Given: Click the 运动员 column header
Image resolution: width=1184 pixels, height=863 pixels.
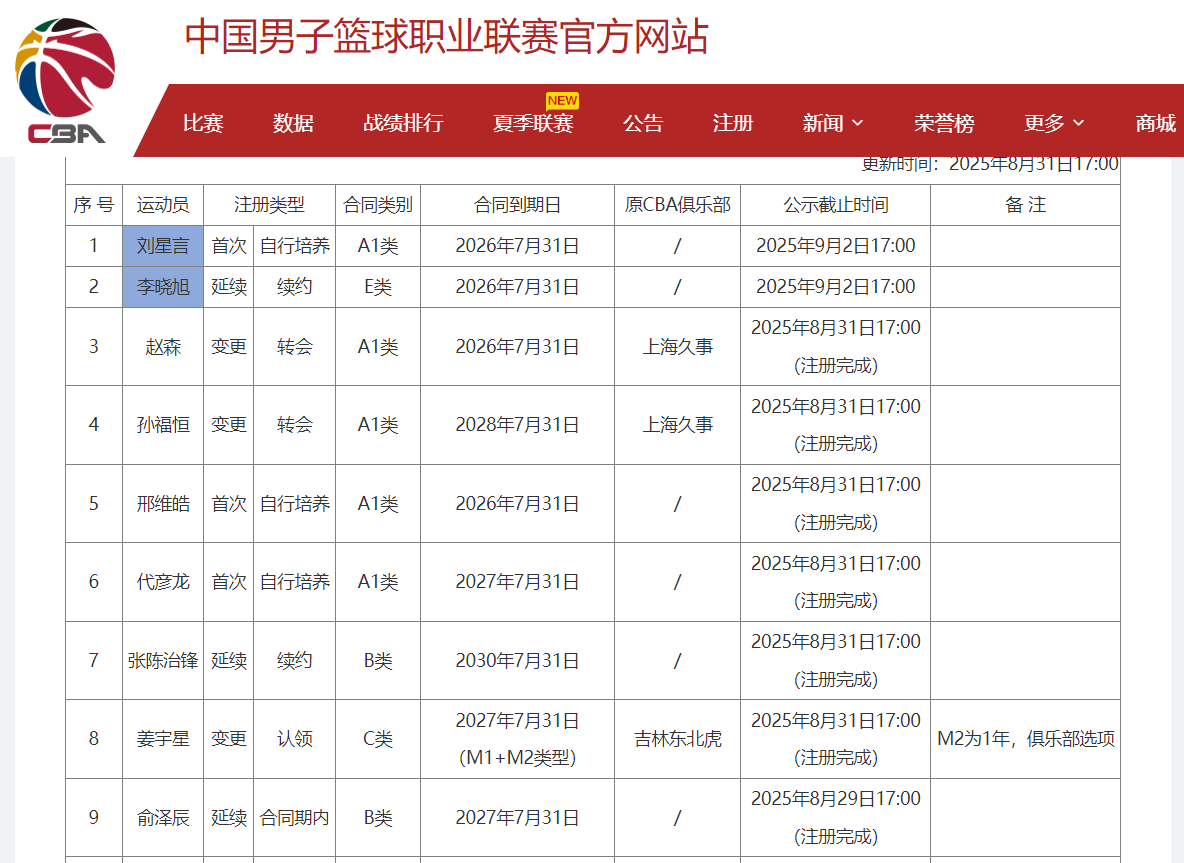Looking at the screenshot, I should (x=163, y=205).
